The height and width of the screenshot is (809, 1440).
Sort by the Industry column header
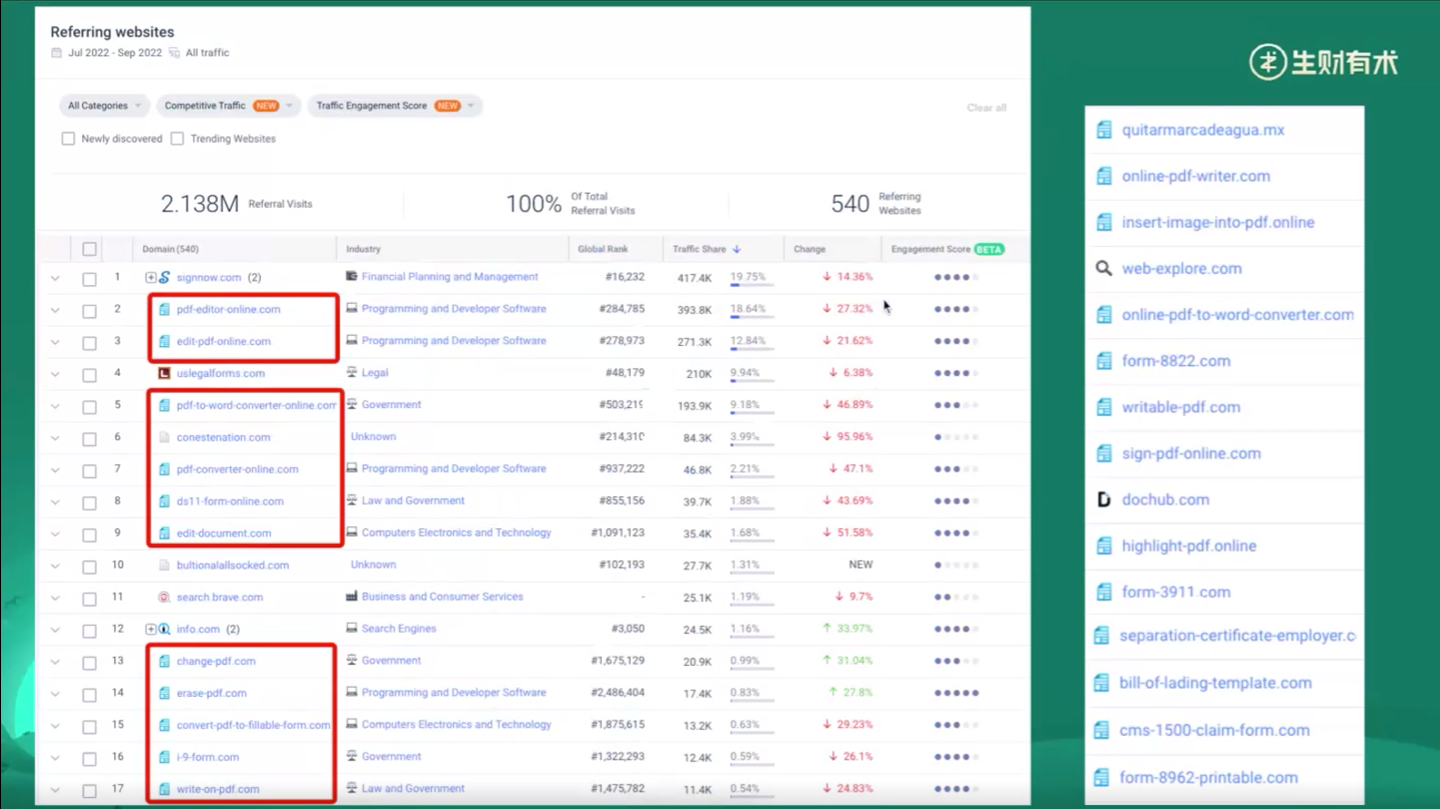(x=363, y=249)
